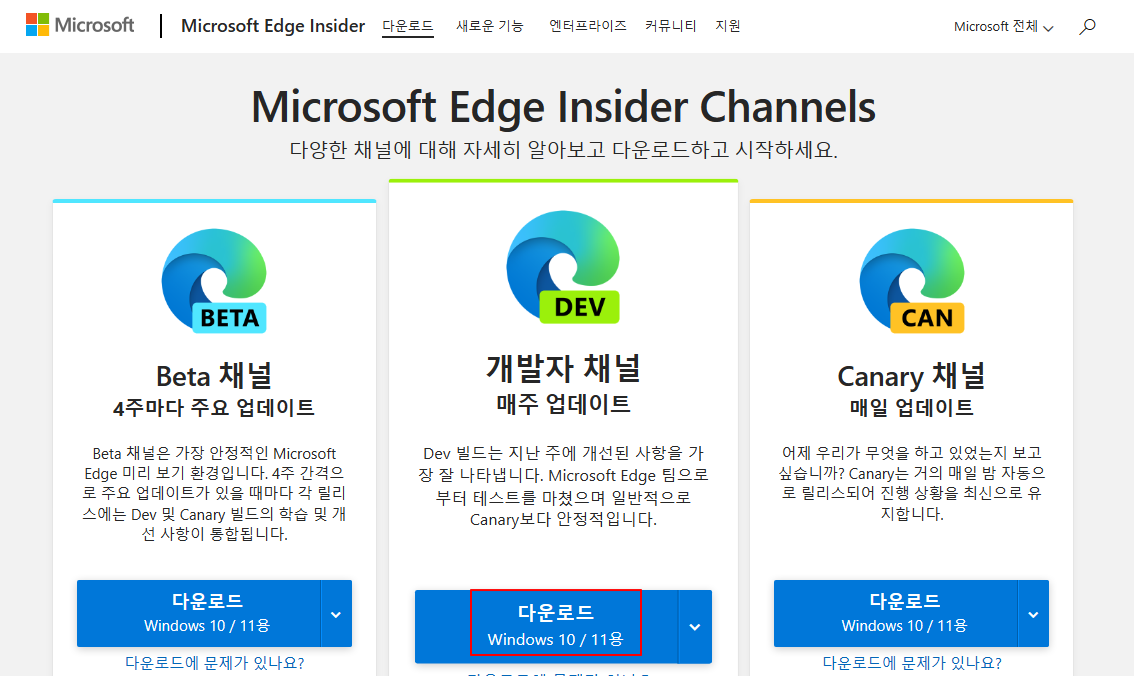Download Dev channel for Windows 10/11
1134x676 pixels.
click(547, 627)
